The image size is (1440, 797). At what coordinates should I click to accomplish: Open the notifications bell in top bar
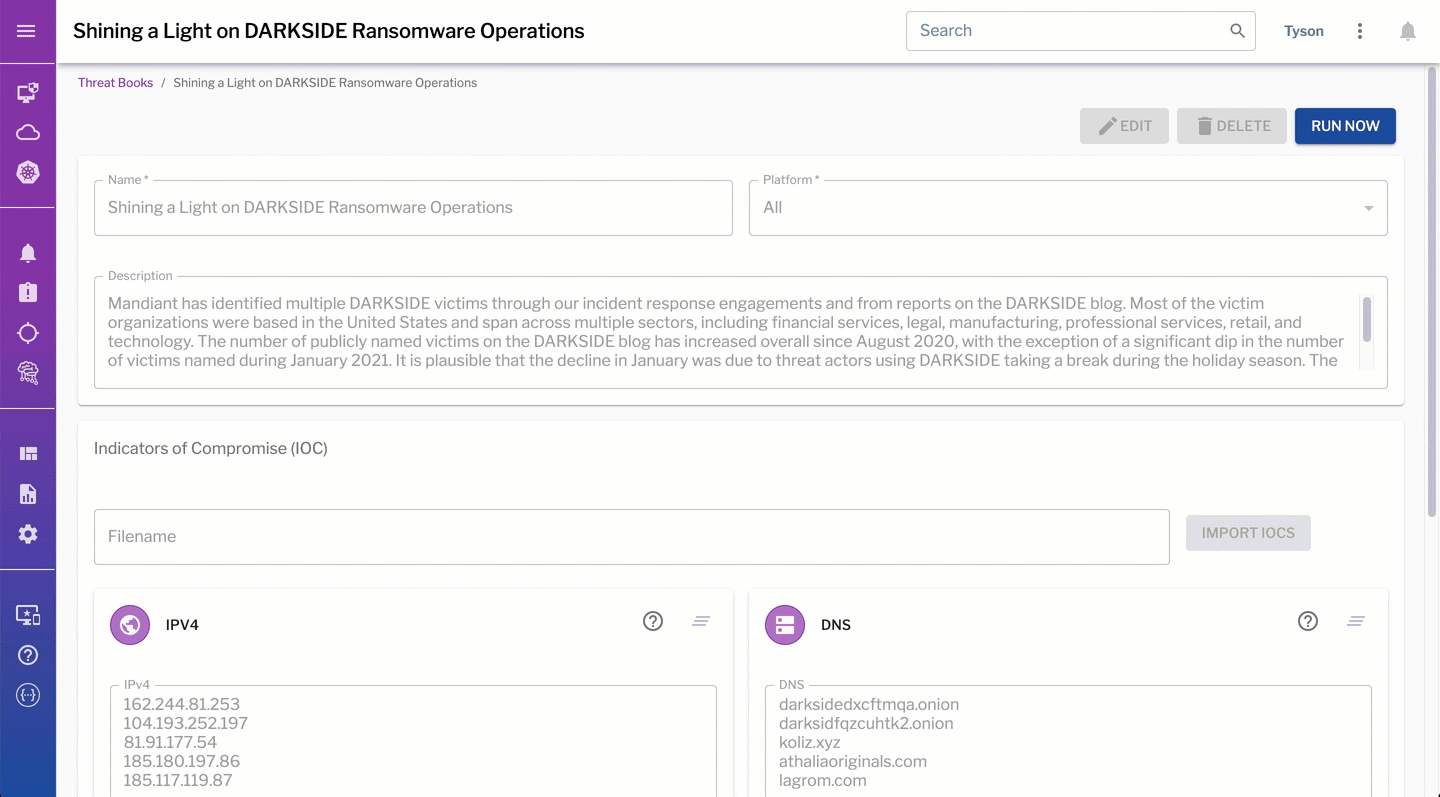coord(1408,31)
